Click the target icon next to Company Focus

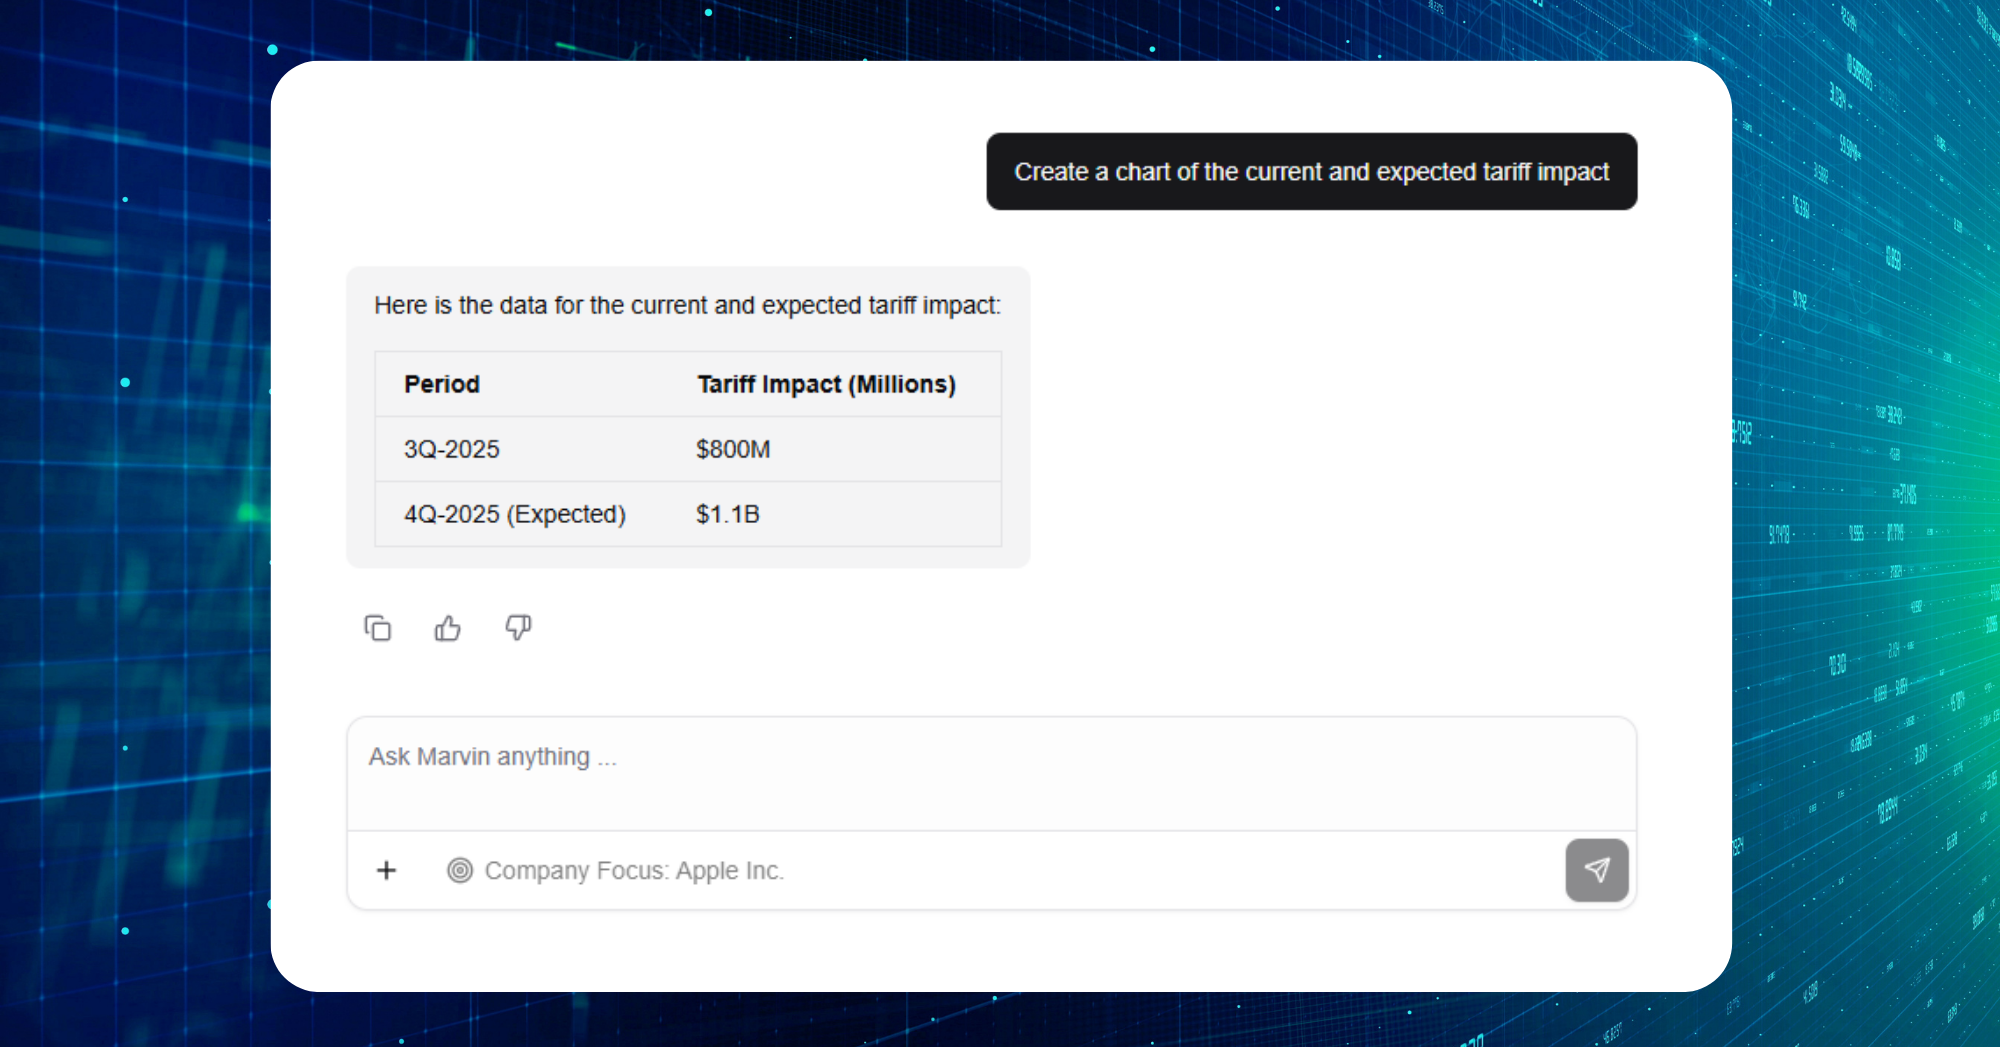click(x=460, y=870)
